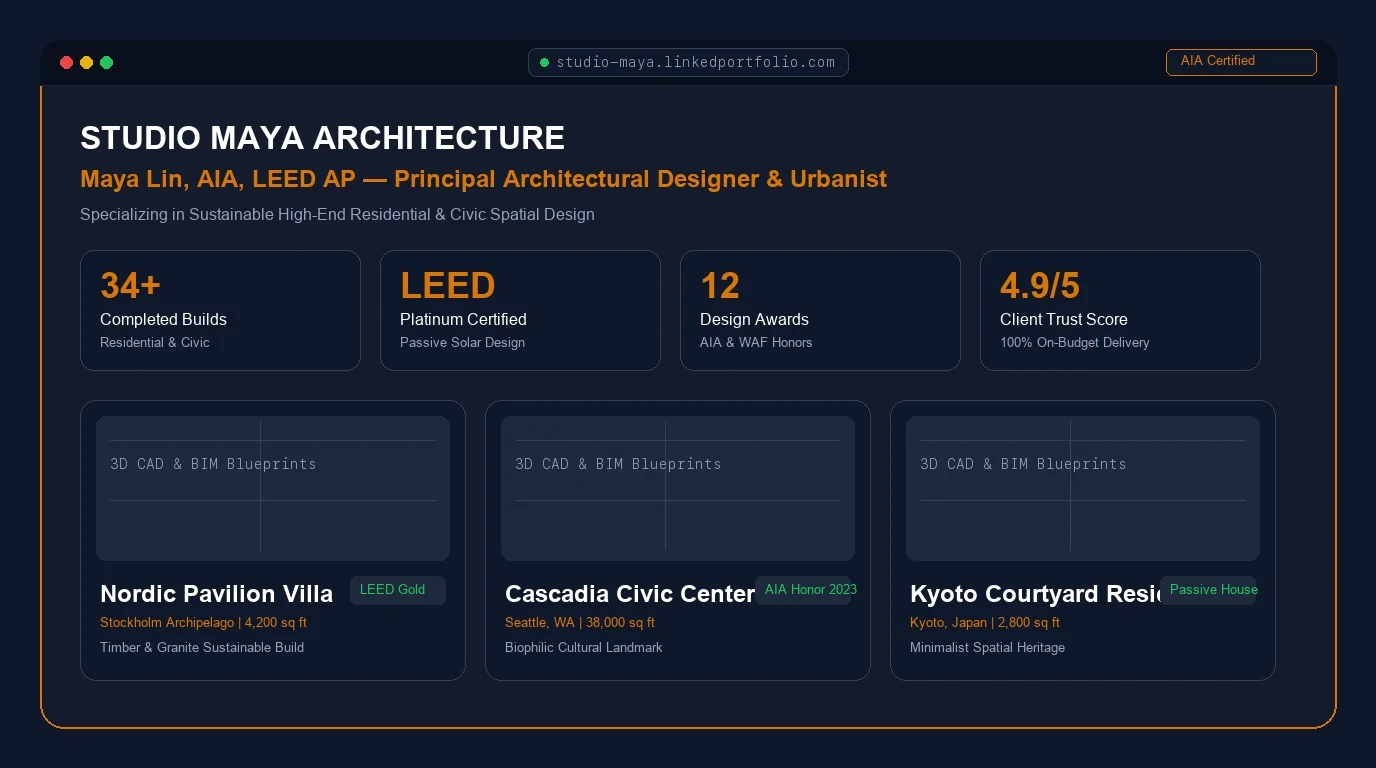Click the studio-maya.linkedportfolio.com address bar
The width and height of the screenshot is (1376, 768).
point(688,62)
